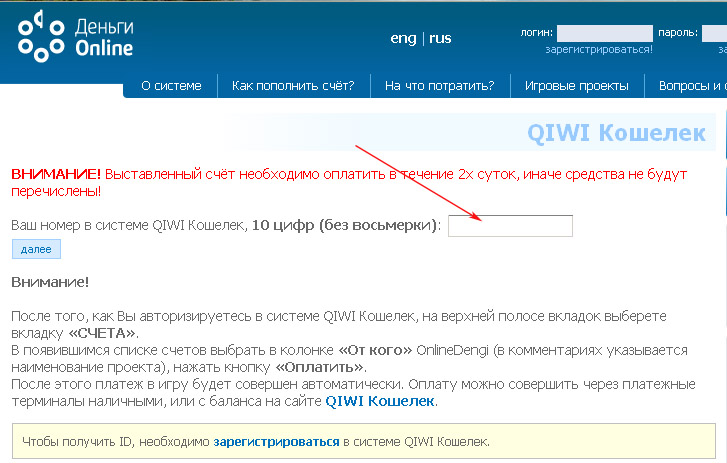Select the «От кого» column text
This screenshot has height=463, width=727.
(x=375, y=350)
